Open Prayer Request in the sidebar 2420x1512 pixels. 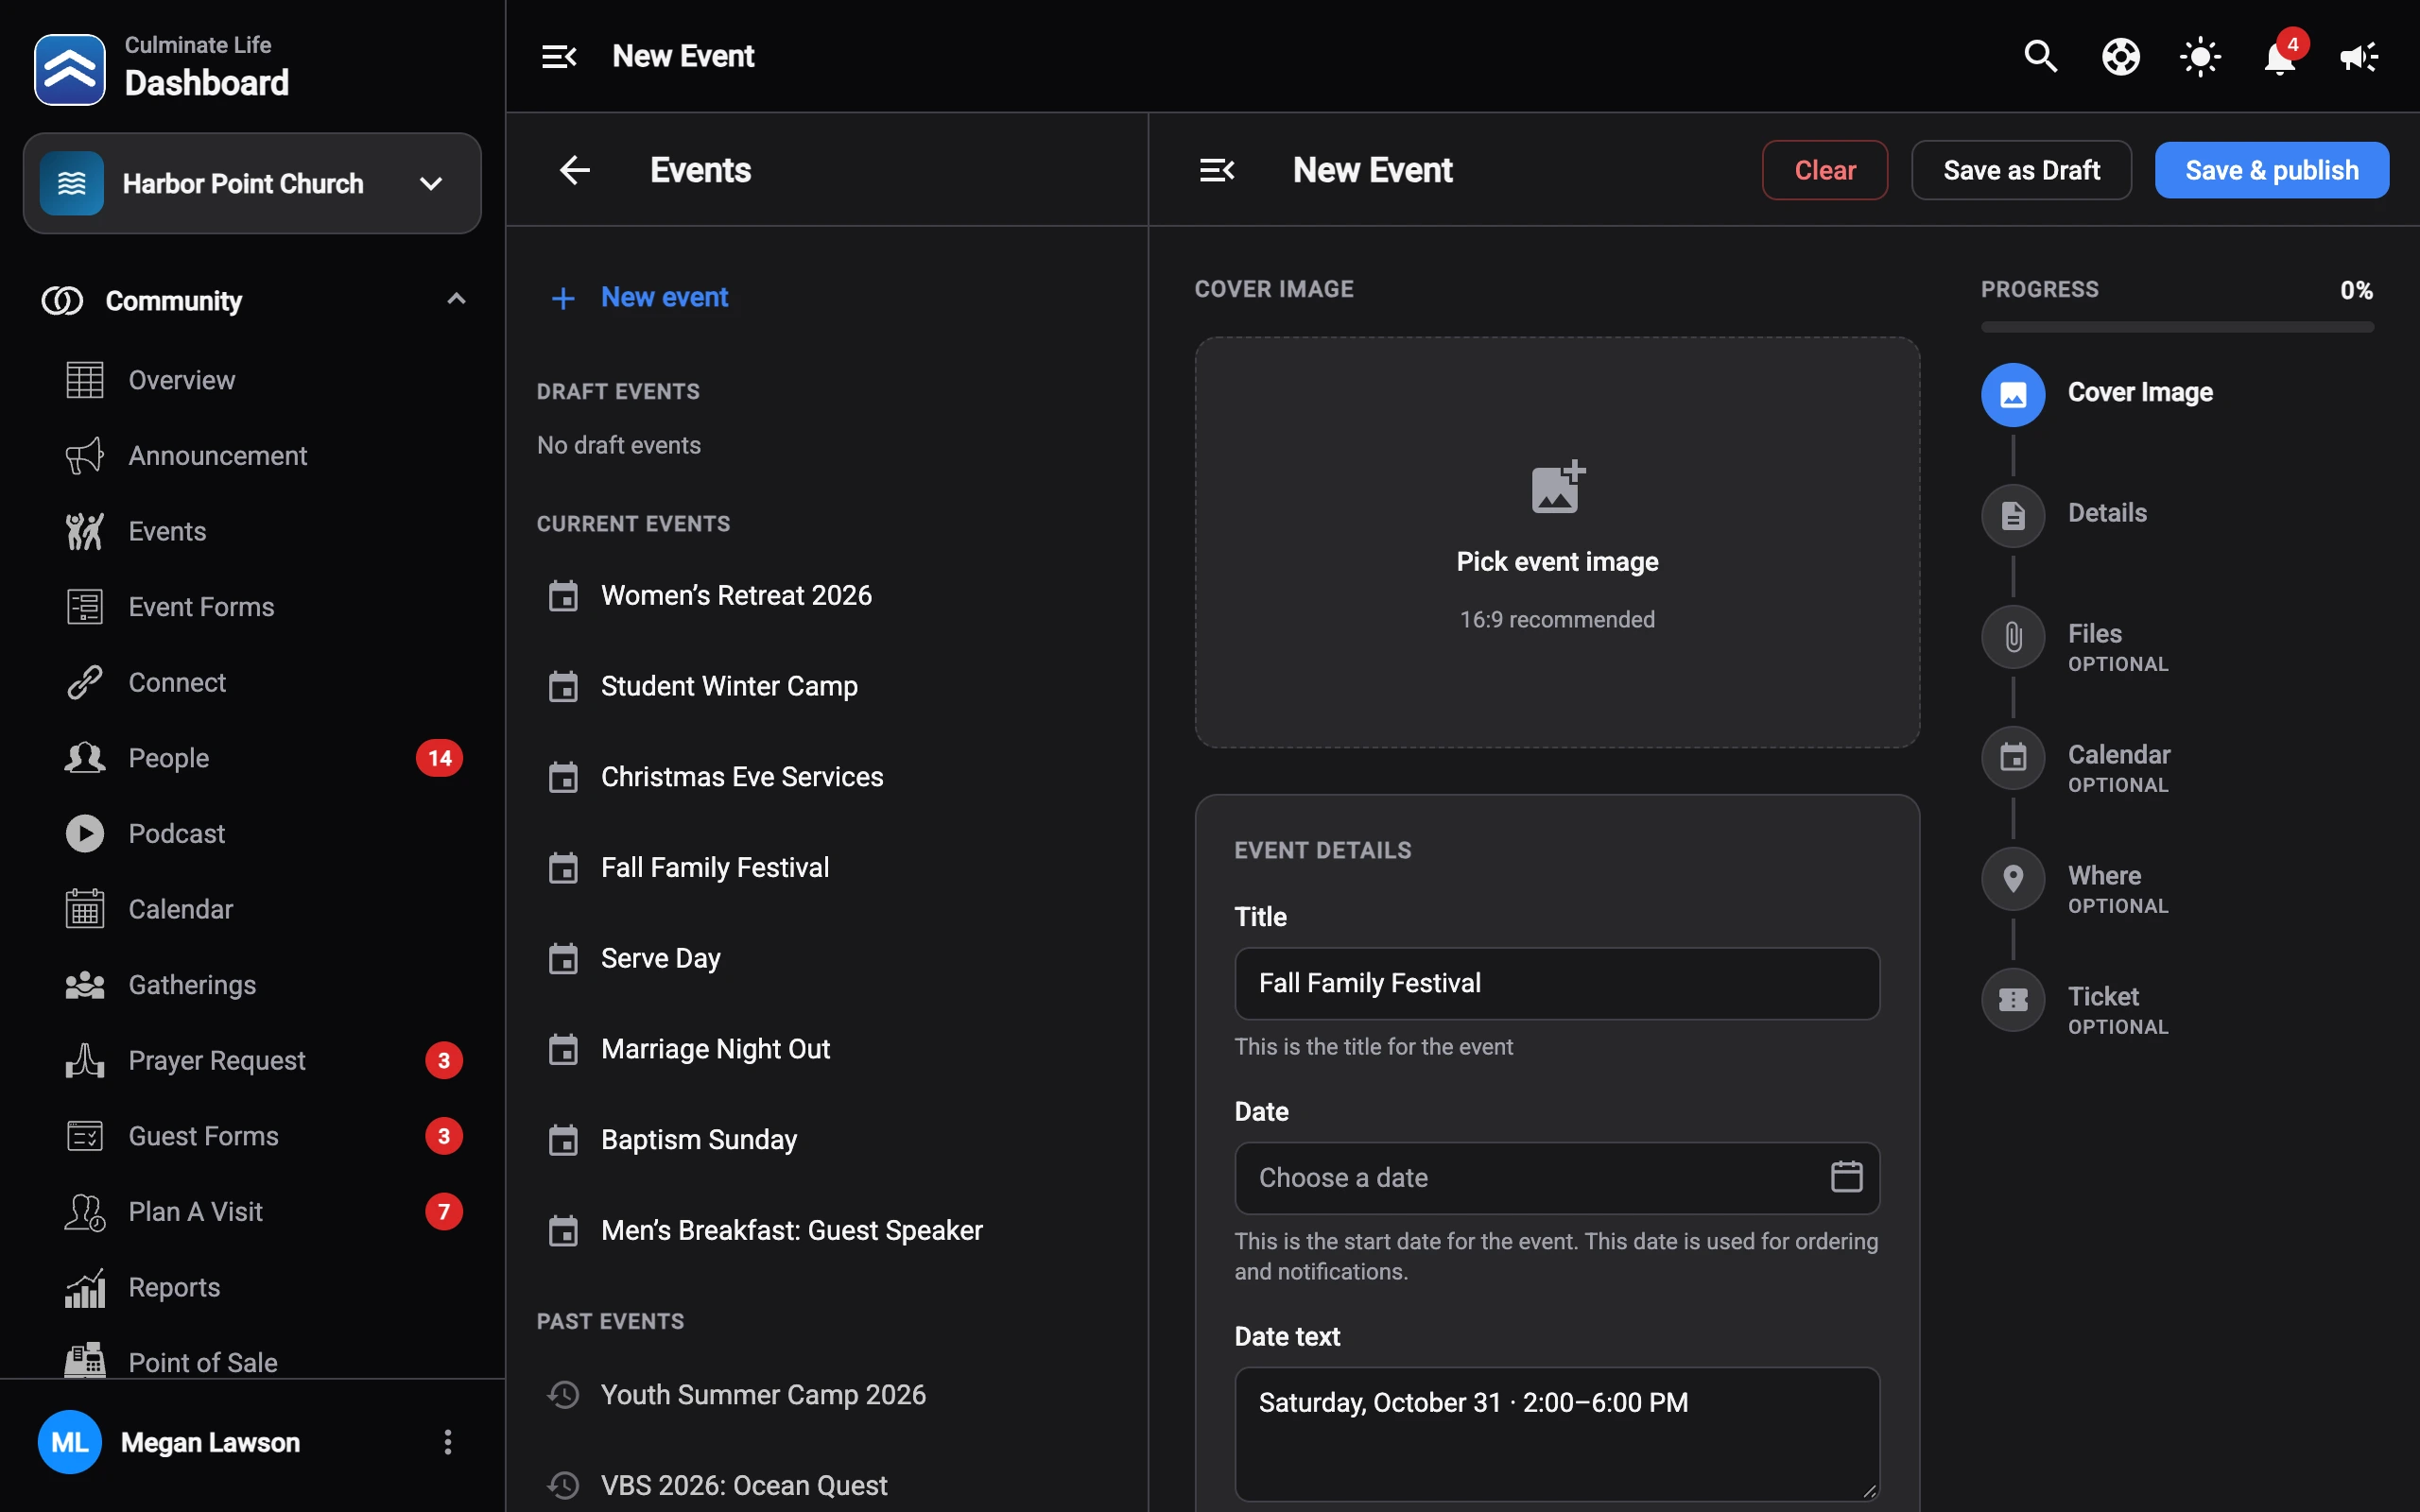pyautogui.click(x=252, y=1060)
